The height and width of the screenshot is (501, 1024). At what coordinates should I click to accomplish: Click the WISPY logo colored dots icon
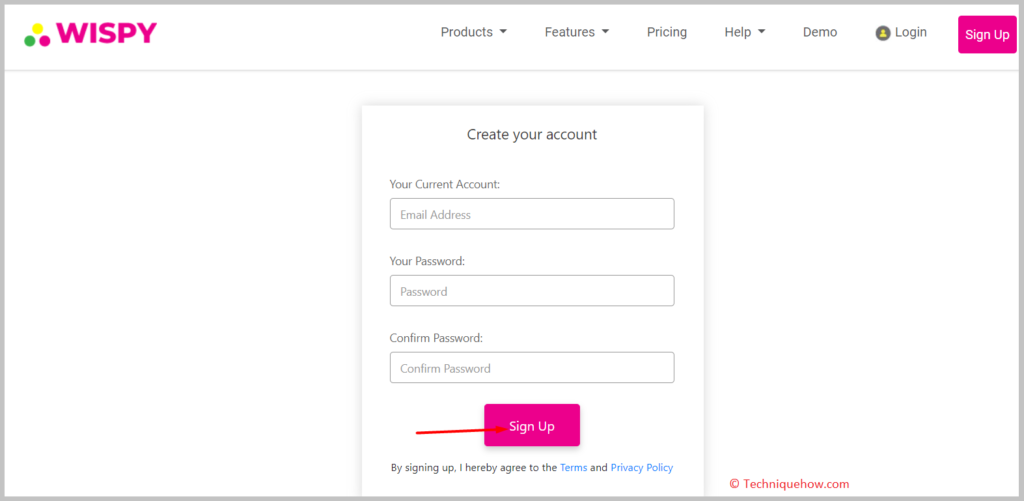pyautogui.click(x=37, y=35)
